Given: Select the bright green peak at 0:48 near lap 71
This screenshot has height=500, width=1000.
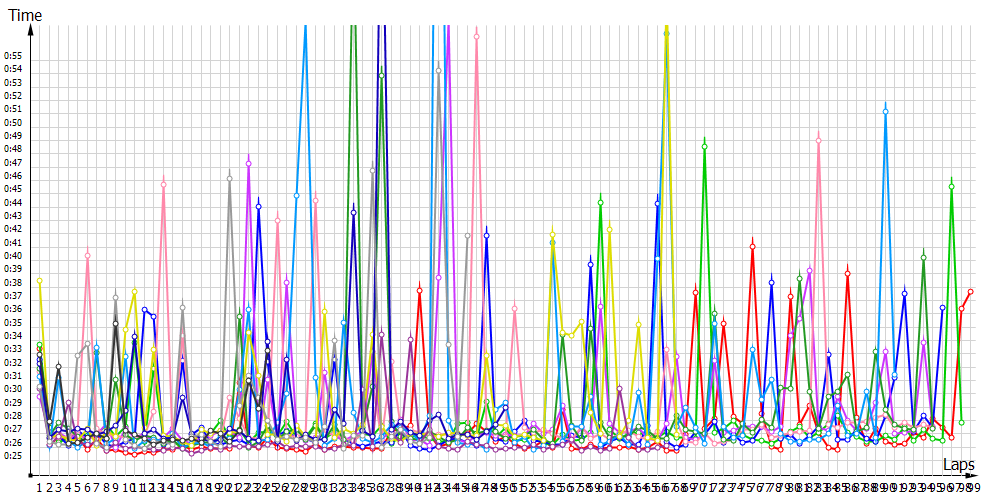Looking at the screenshot, I should [x=705, y=146].
